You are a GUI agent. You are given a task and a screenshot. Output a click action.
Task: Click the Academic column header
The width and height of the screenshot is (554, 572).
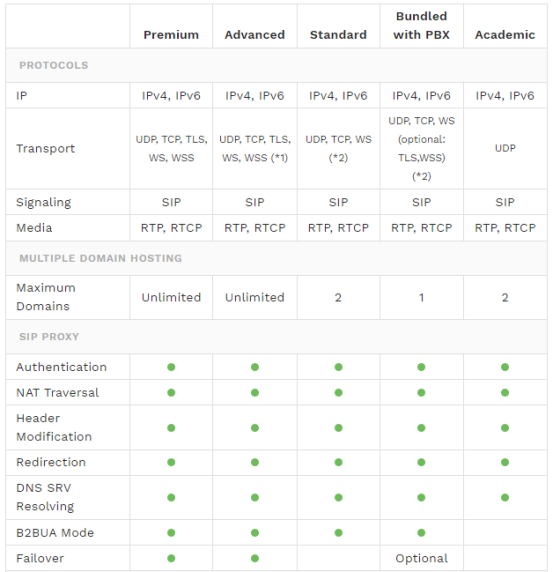click(x=505, y=35)
